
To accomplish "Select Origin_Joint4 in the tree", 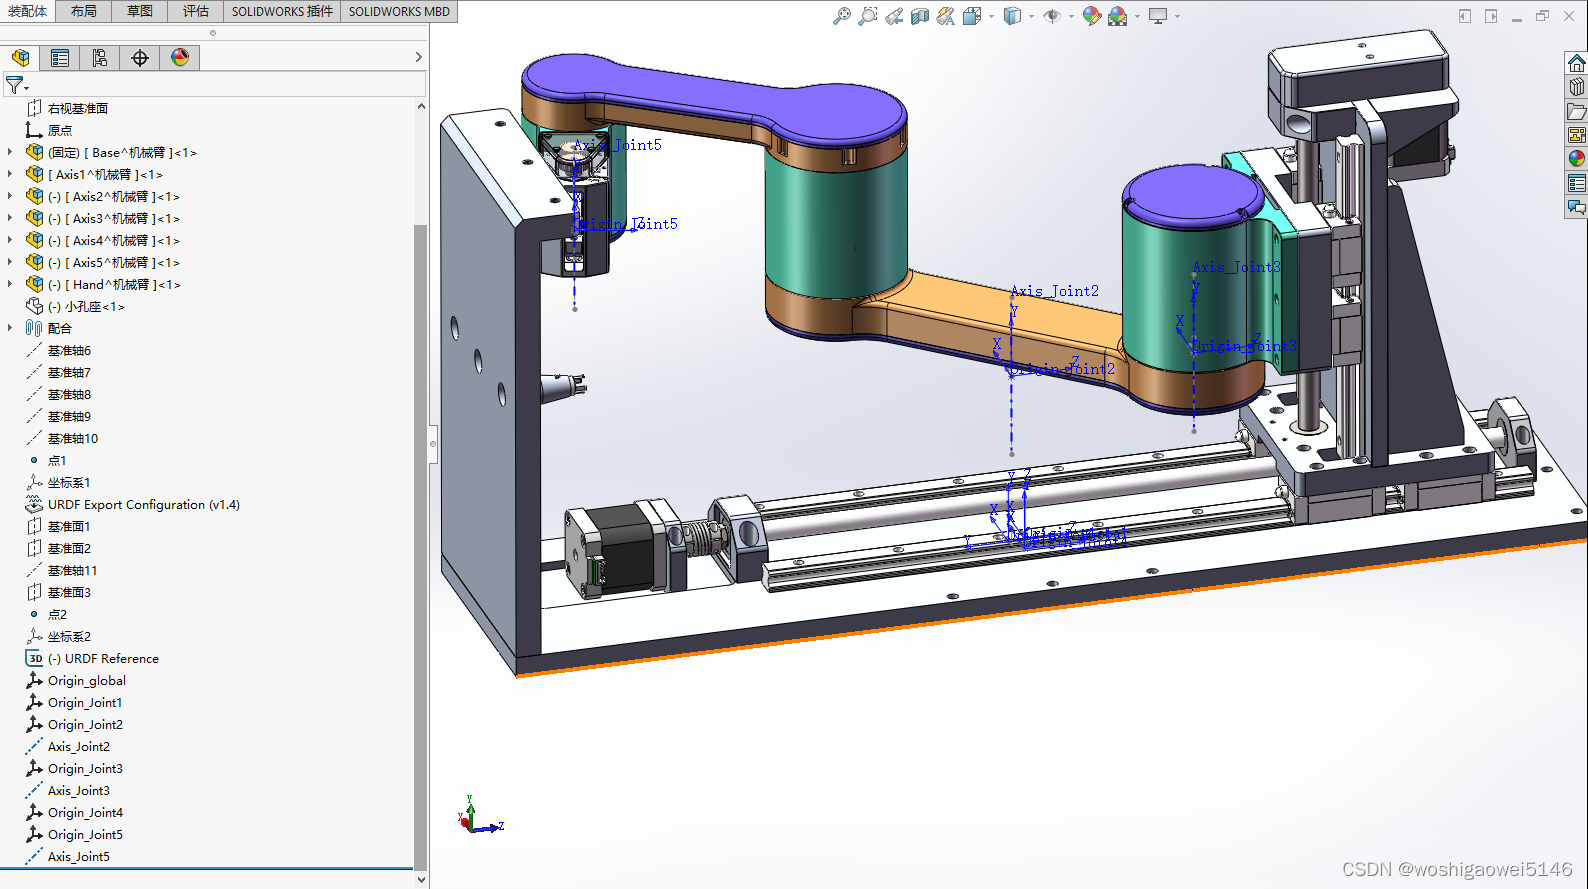I will pyautogui.click(x=85, y=812).
